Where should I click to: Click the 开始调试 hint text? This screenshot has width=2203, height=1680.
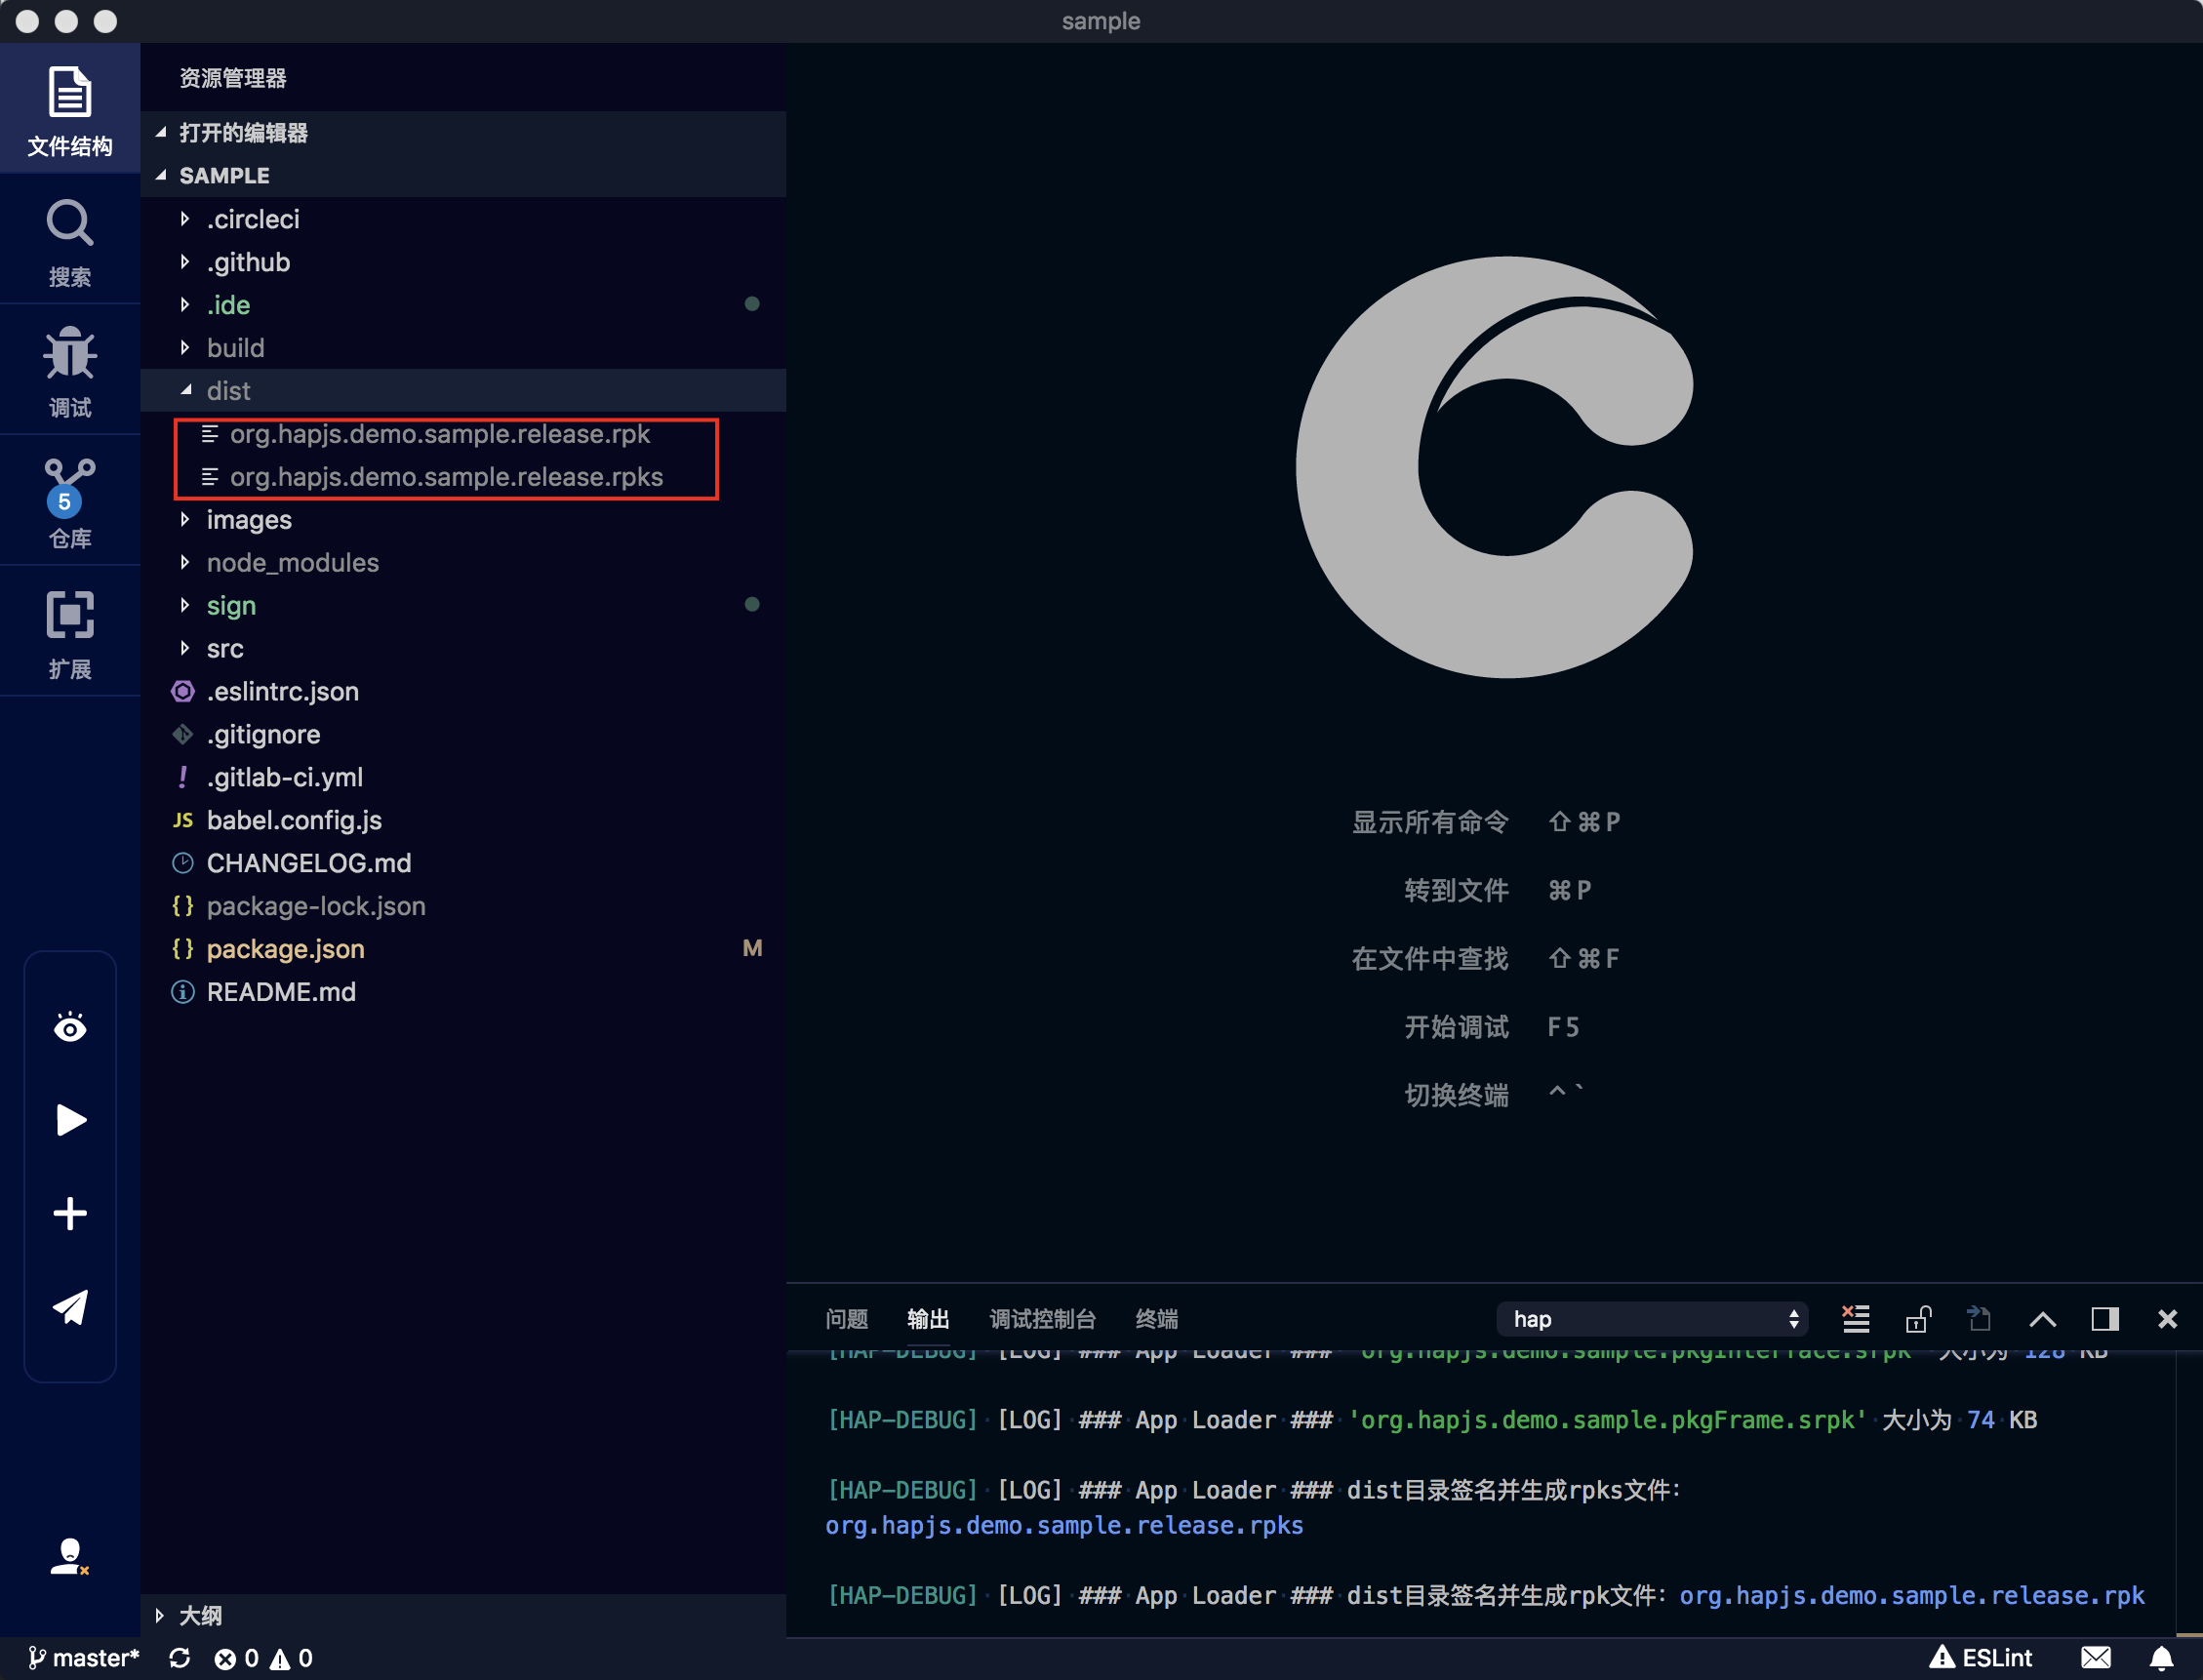(x=1456, y=1027)
